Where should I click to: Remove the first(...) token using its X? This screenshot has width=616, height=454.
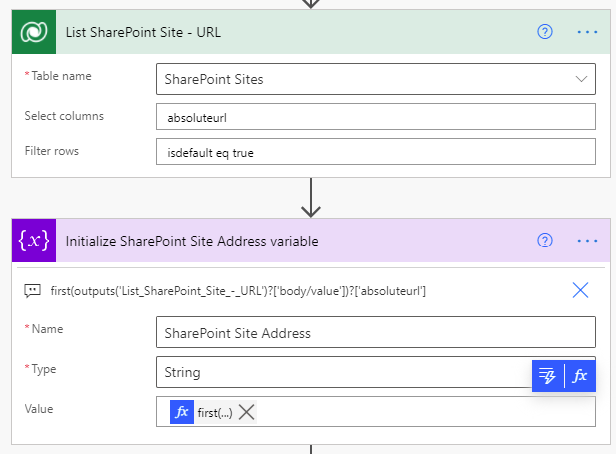246,412
